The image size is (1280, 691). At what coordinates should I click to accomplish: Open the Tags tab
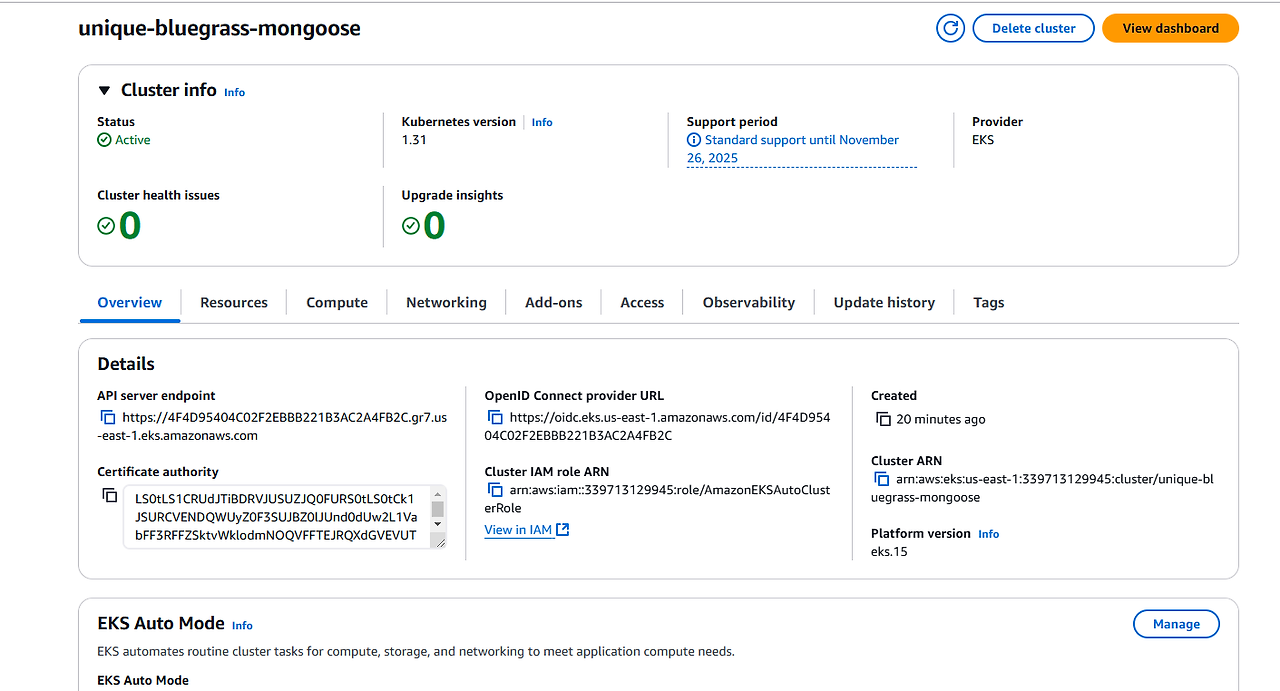(989, 302)
